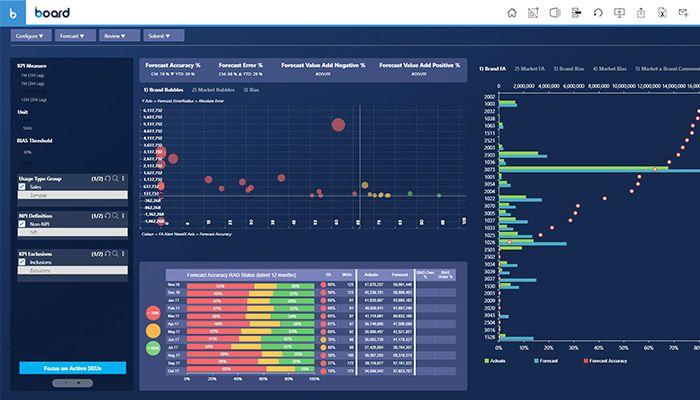Click the Jun 17 row label in RAG table
The image size is (700, 400).
(174, 339)
